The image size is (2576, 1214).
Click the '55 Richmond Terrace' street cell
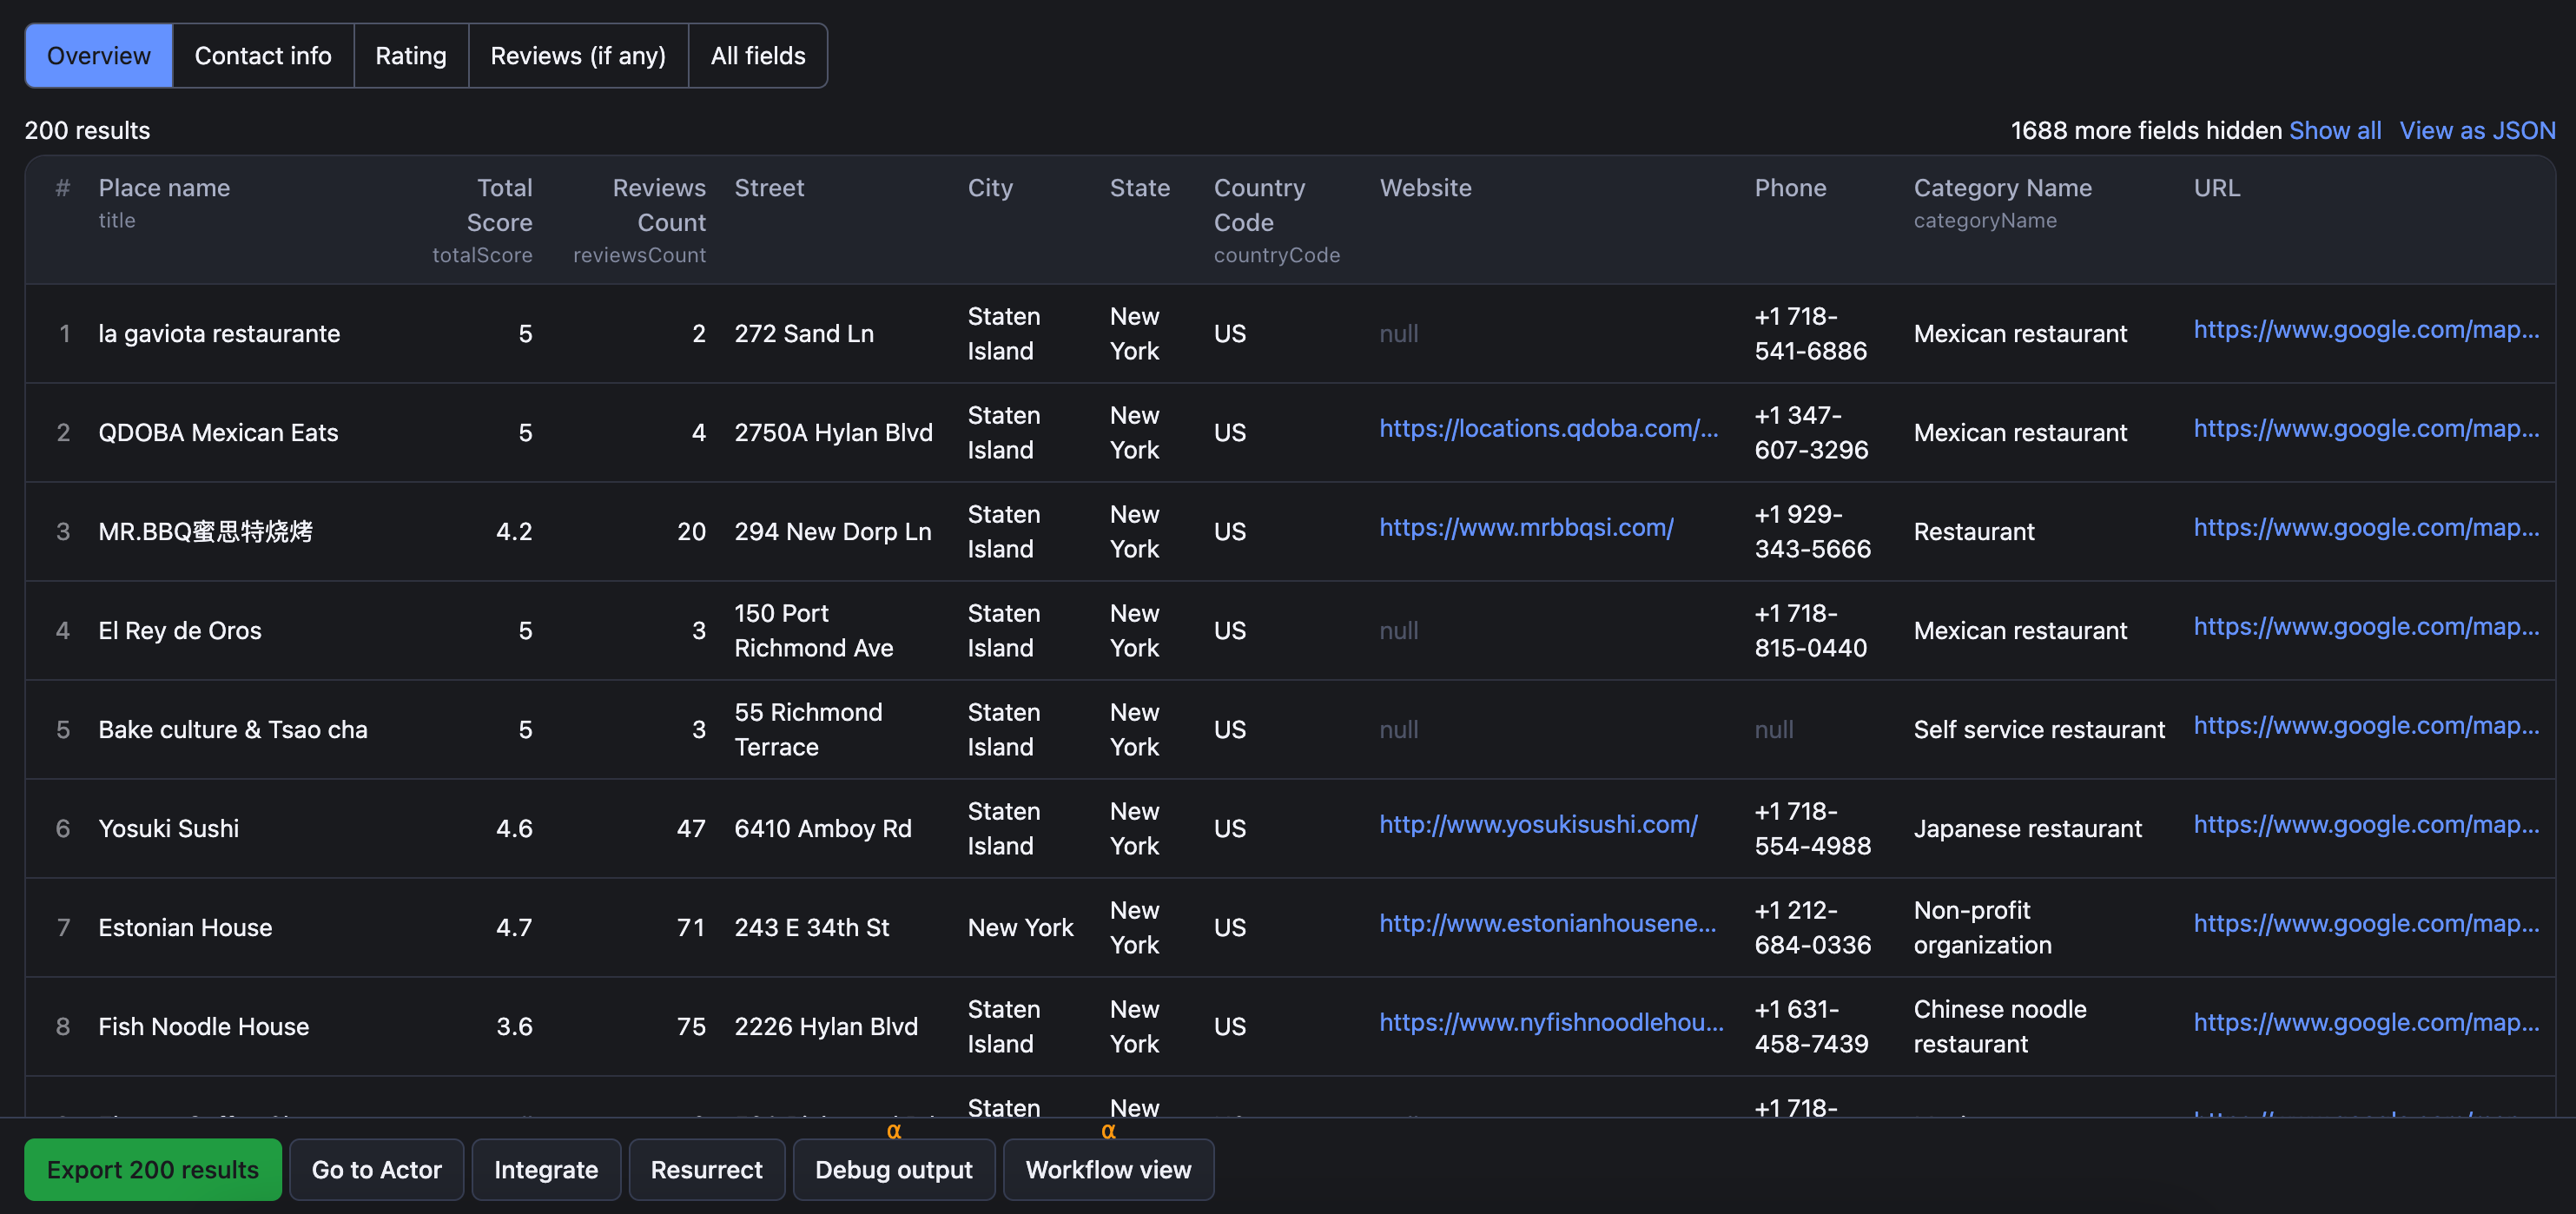point(808,730)
